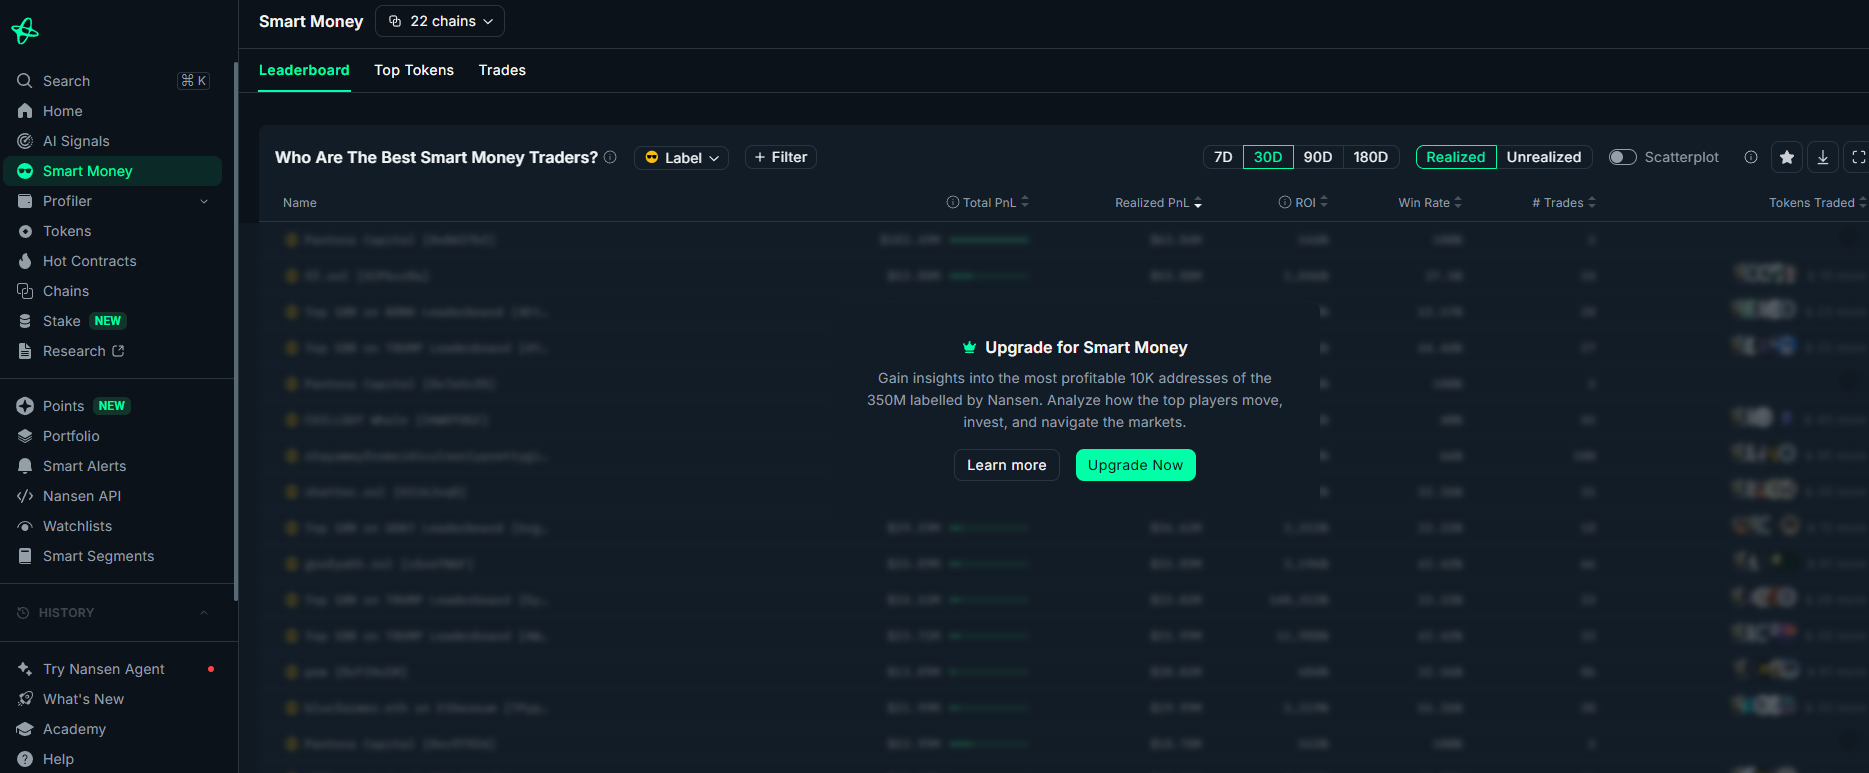Click the fullscreen expand icon
Screen dimensions: 1869x773
coord(1858,157)
